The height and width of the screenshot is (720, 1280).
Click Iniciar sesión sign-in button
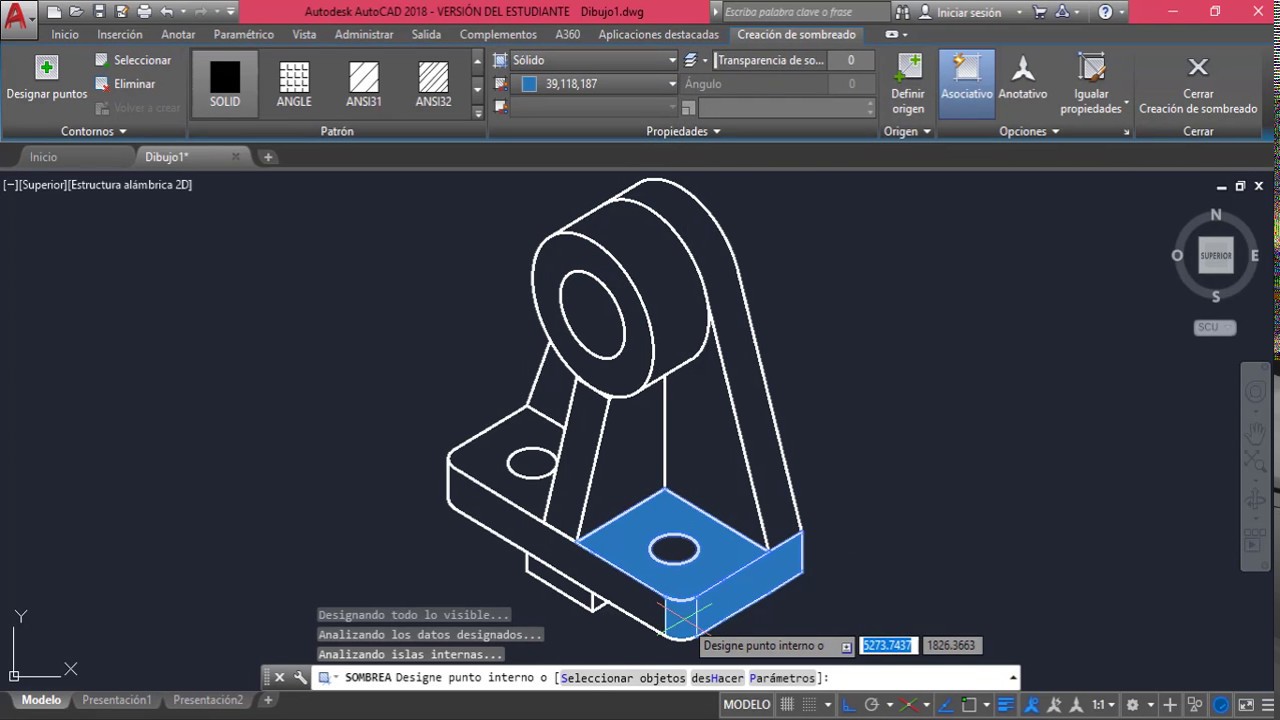968,12
